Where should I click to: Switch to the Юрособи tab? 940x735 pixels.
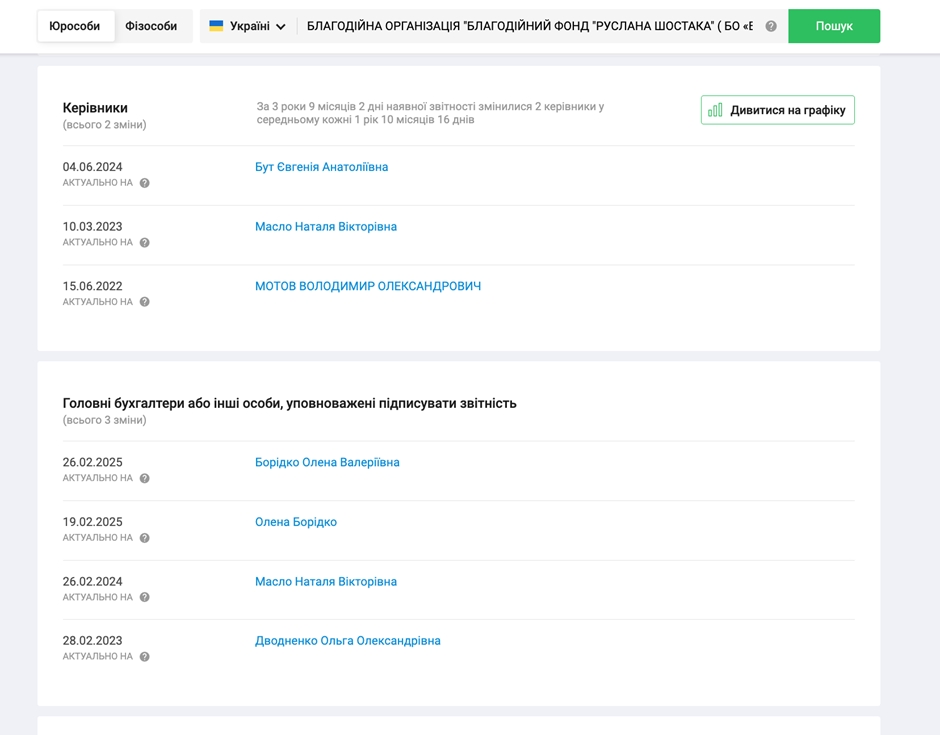(x=75, y=26)
